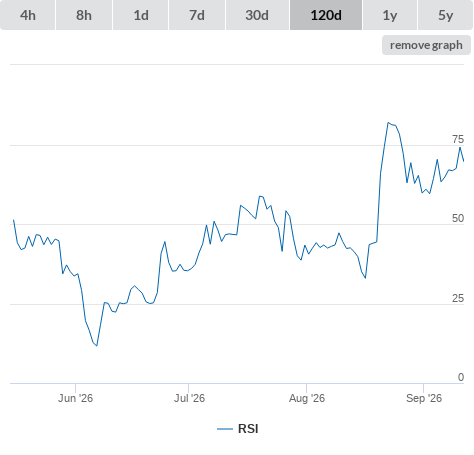
Task: Click the blue RSI legend line marker
Action: pos(225,429)
